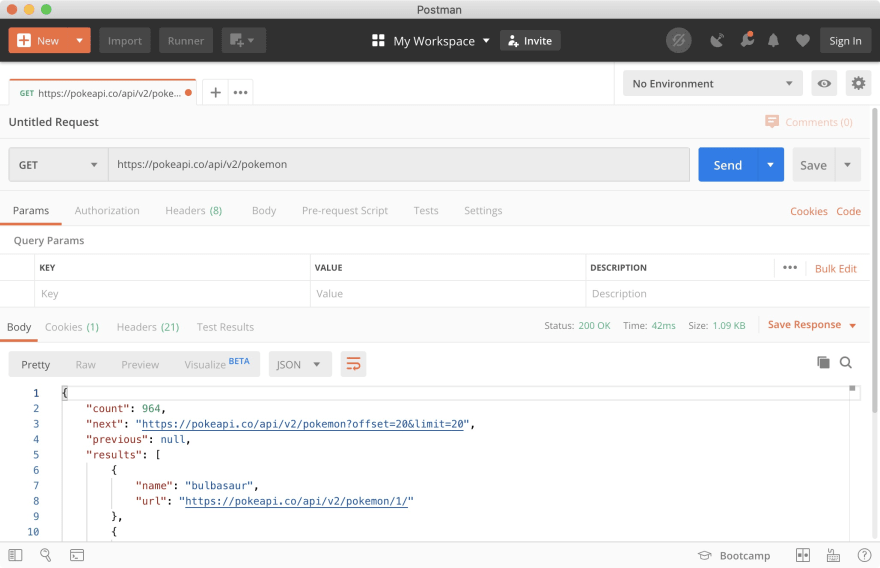Switch to the Headers (8) request tab
The height and width of the screenshot is (568, 880).
pos(194,210)
